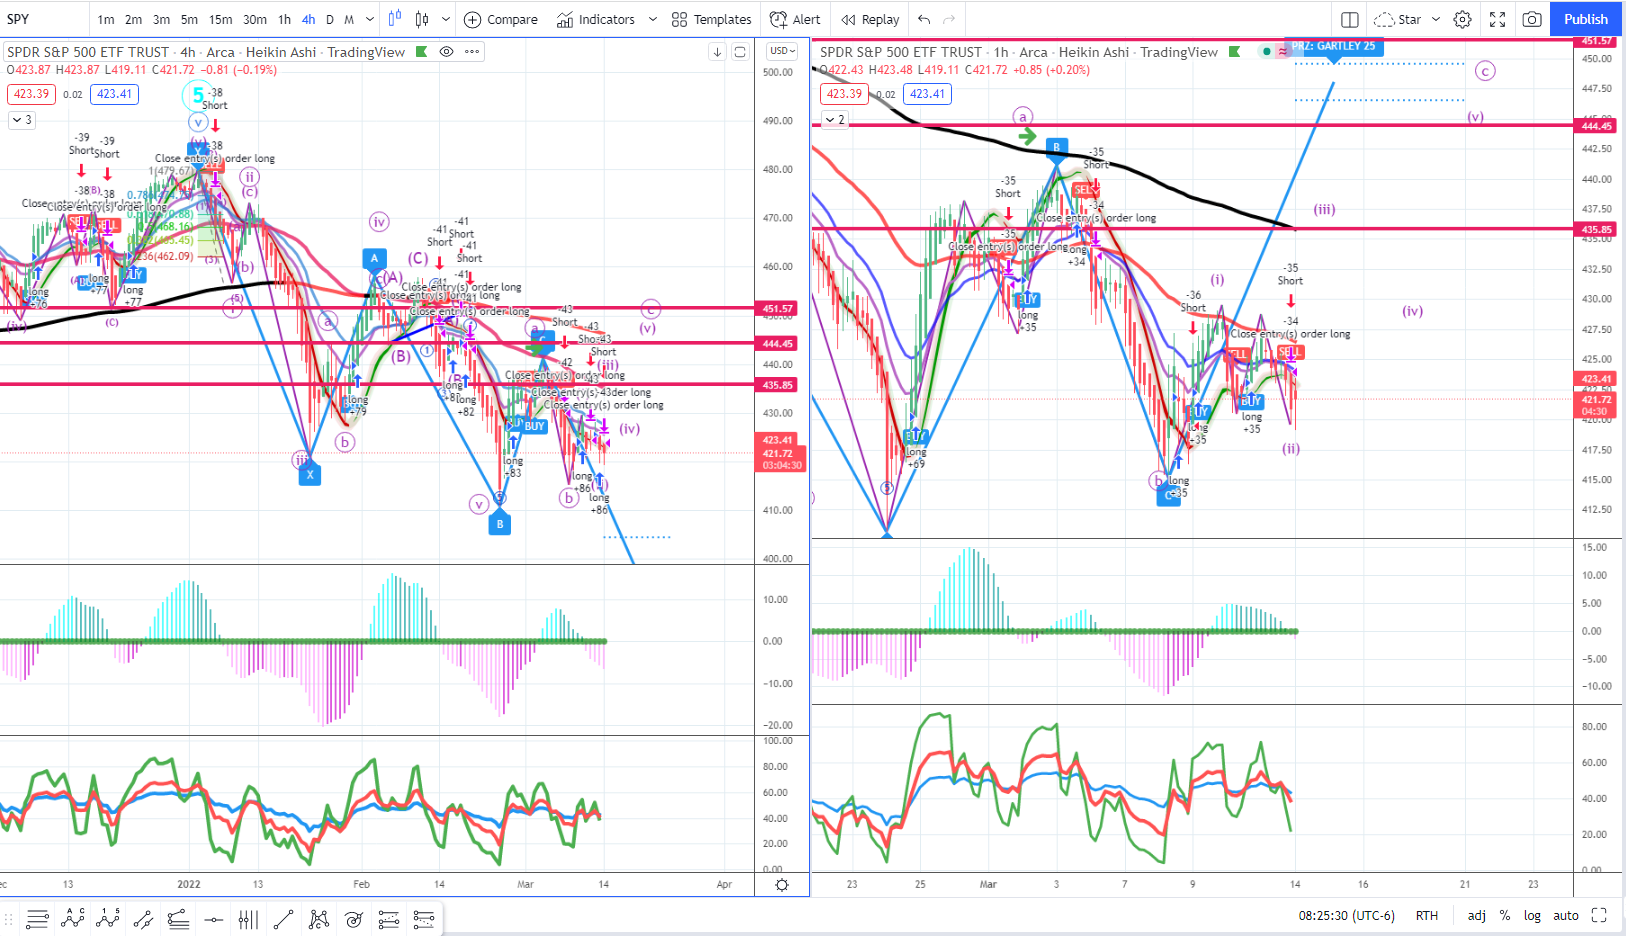Image resolution: width=1626 pixels, height=936 pixels.
Task: Toggle adj price adjustment
Action: click(1477, 915)
